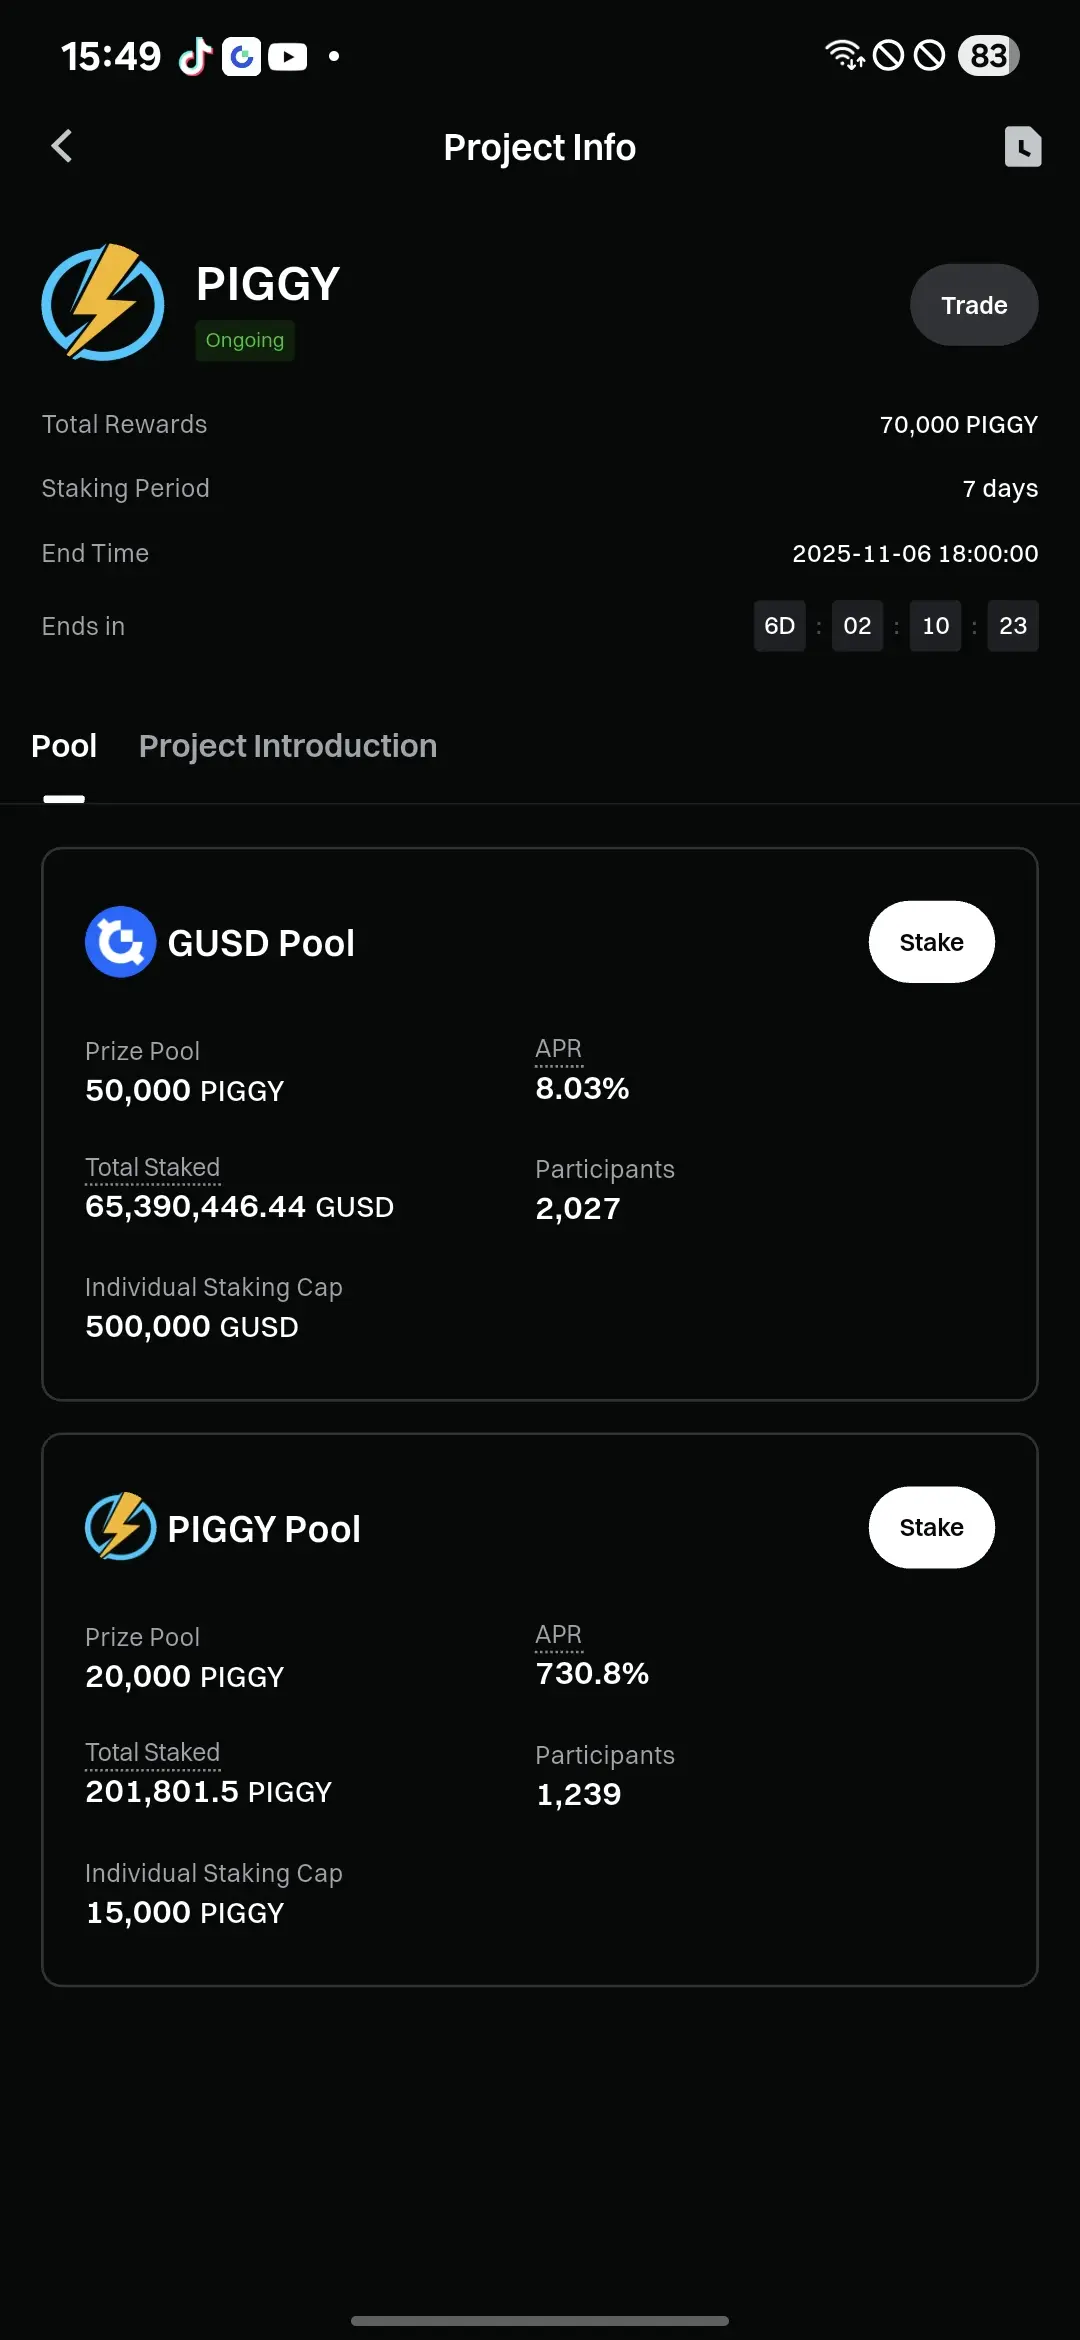Tap the GUSD Pool APR label

[558, 1049]
